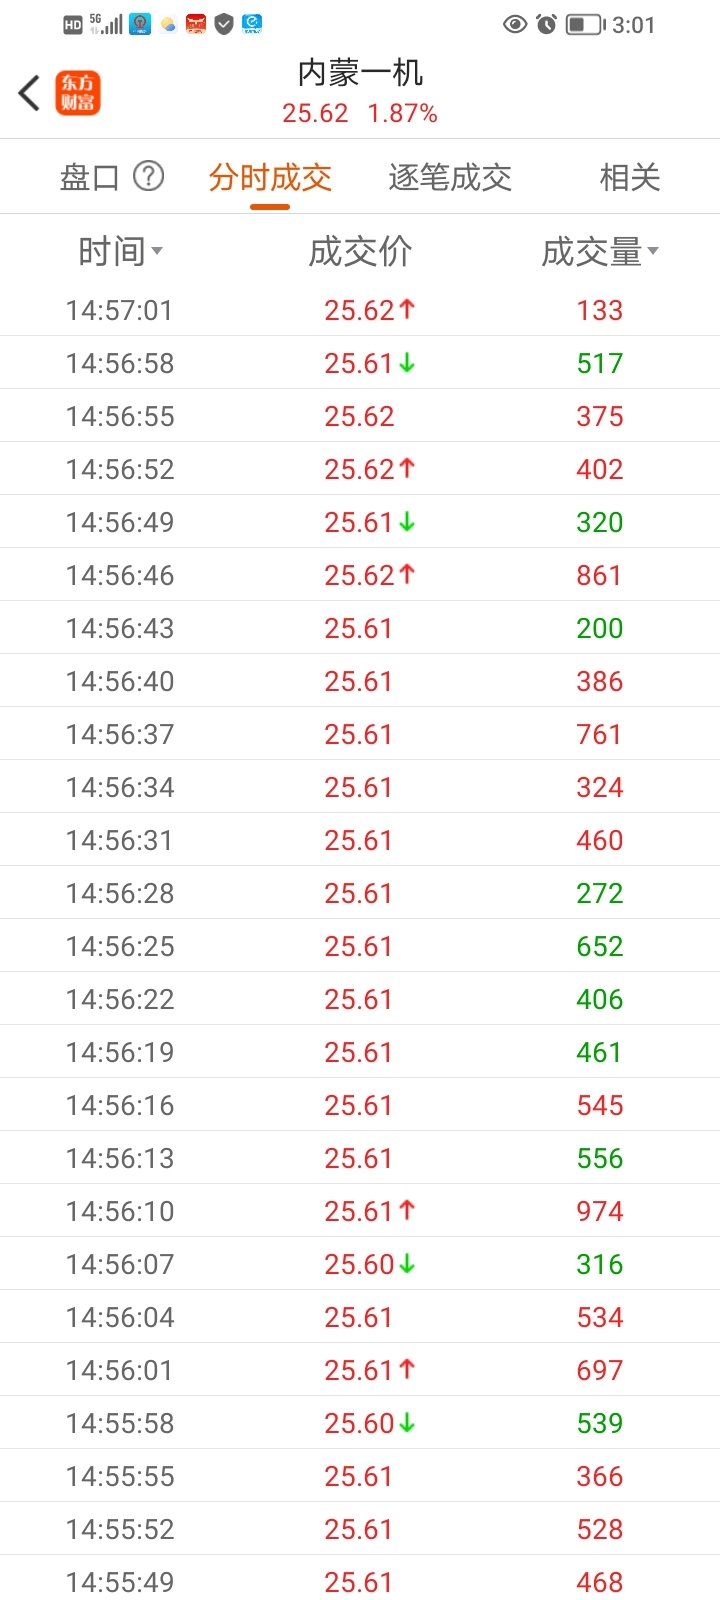Select the 14:57:01 trade row
720x1600 pixels.
pos(360,310)
